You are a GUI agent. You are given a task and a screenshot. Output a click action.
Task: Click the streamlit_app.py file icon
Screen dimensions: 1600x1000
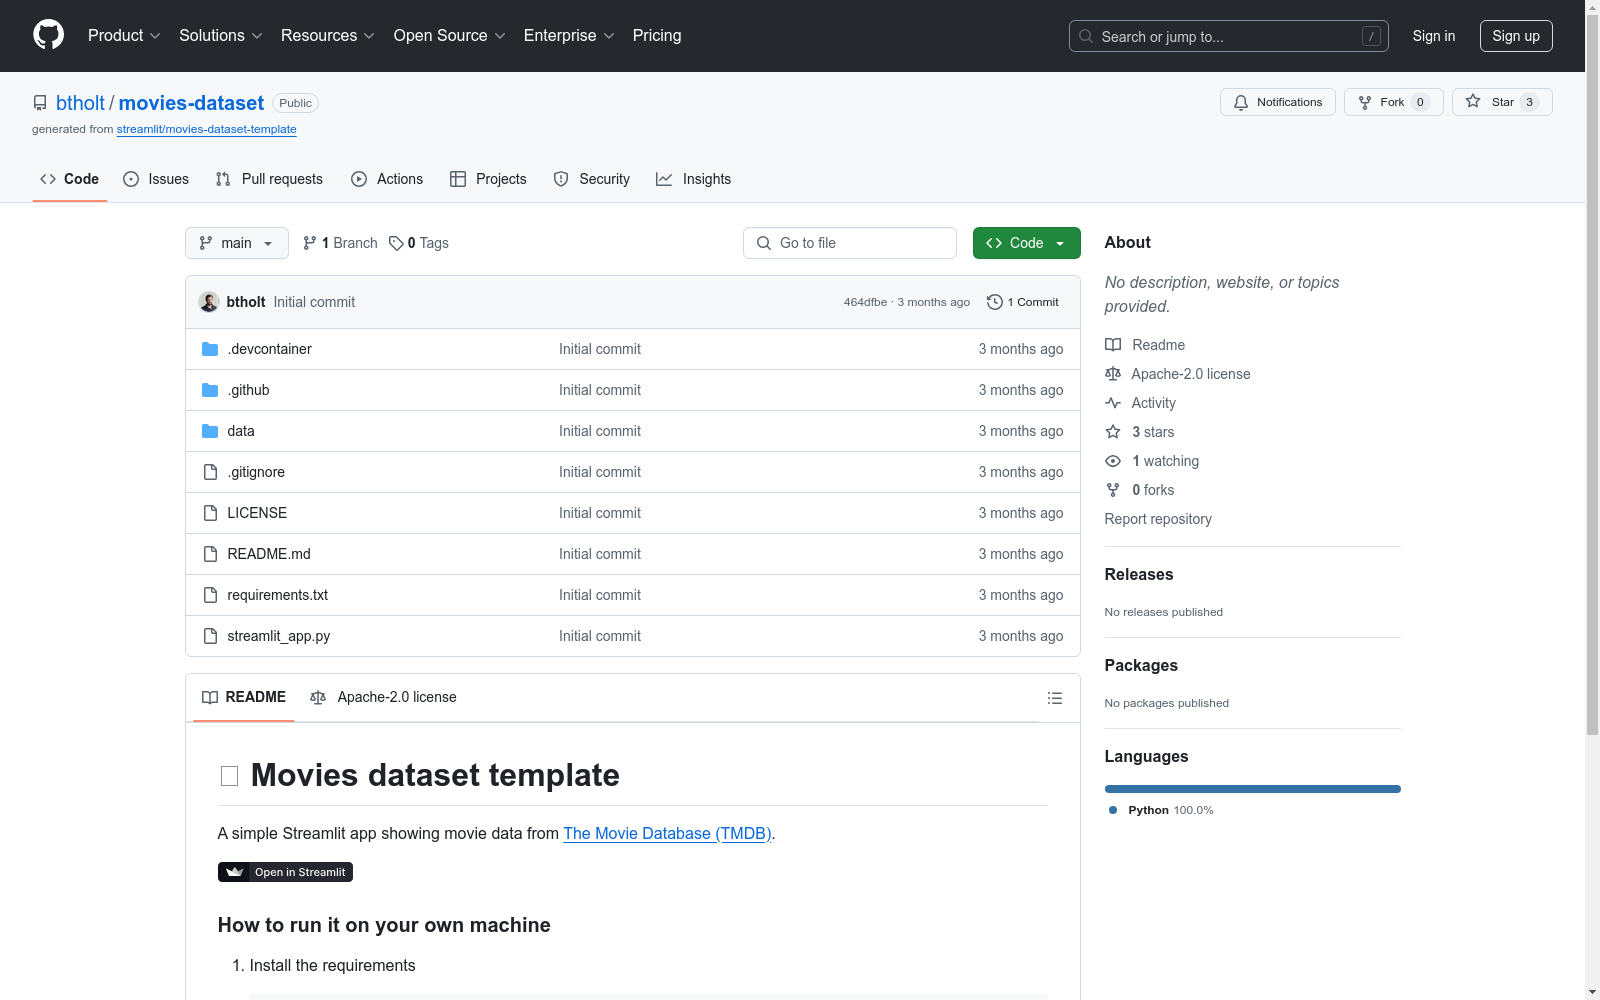(x=210, y=636)
